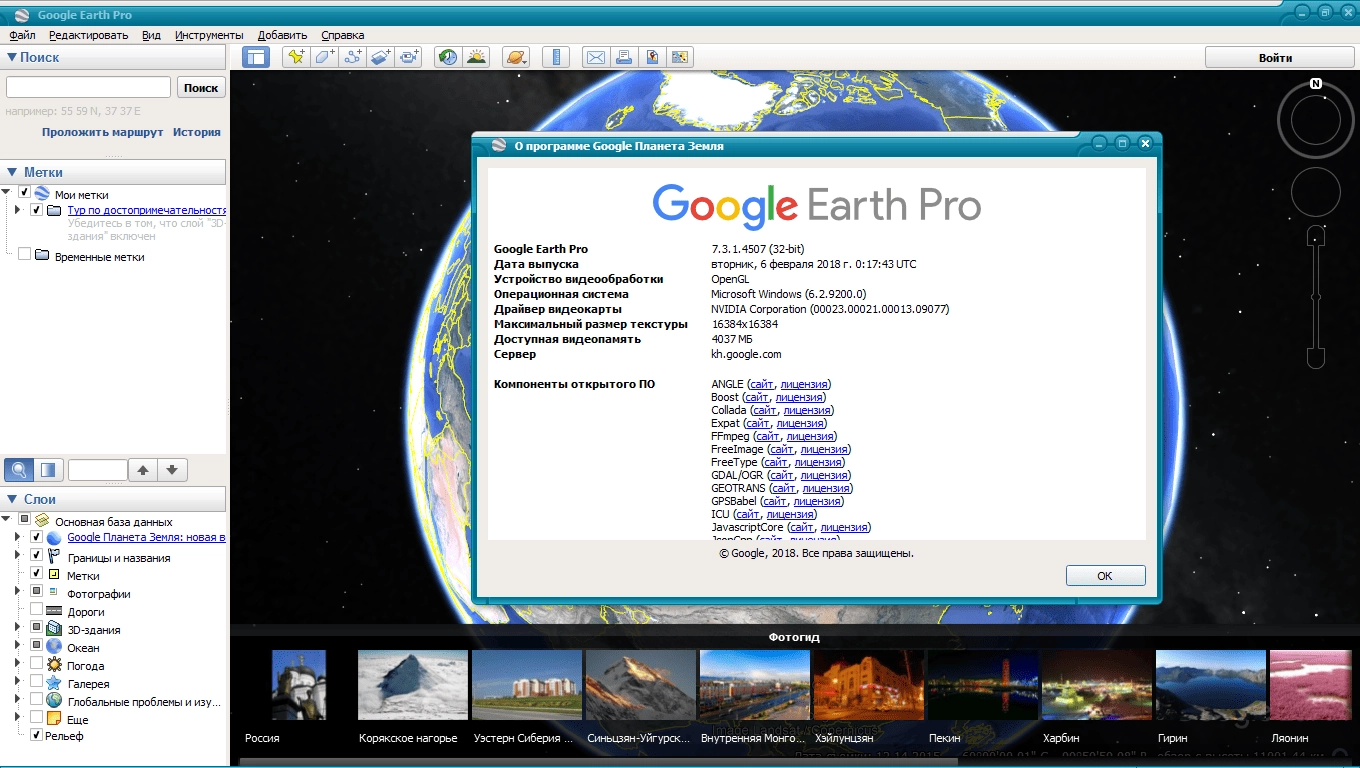Open the Вид menu
This screenshot has height=768, width=1360.
(x=151, y=35)
